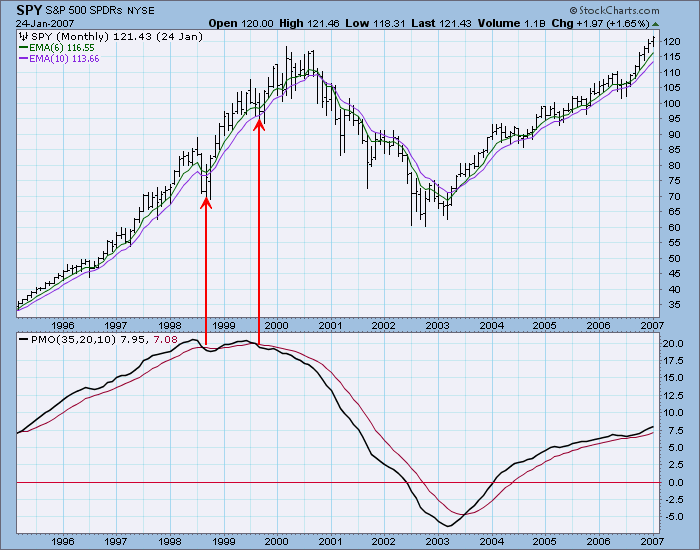
Task: Click the 0.0 zero-line label on the PMO axis
Action: (676, 483)
